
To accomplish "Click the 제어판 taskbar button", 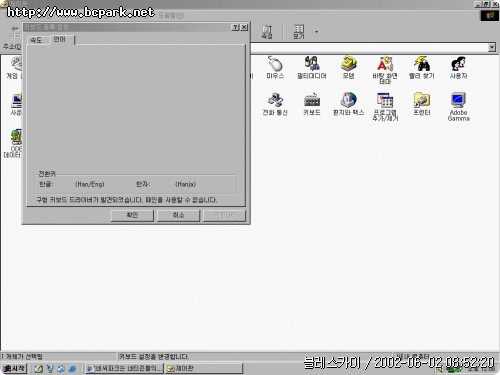I will [204, 369].
